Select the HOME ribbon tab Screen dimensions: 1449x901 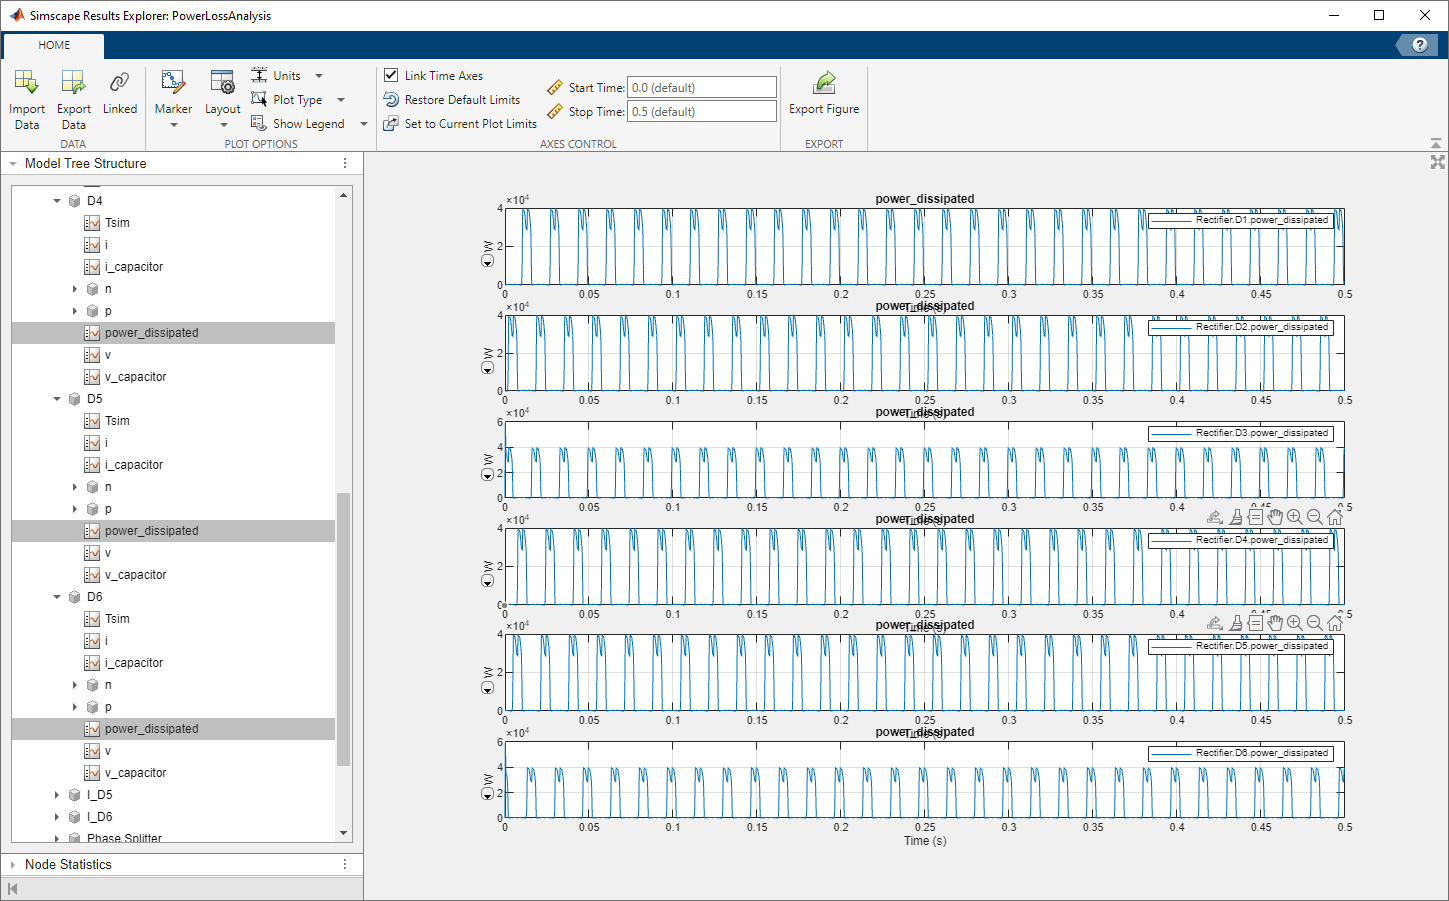[54, 45]
